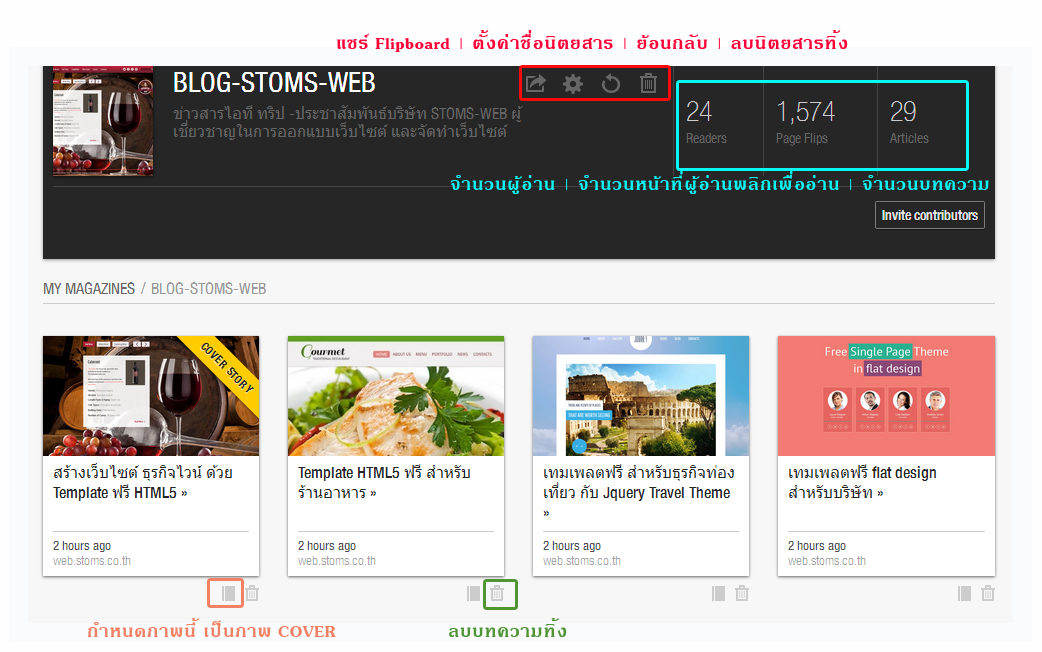This screenshot has width=1042, height=652.
Task: Click the Invite contributors button
Action: pyautogui.click(x=929, y=215)
